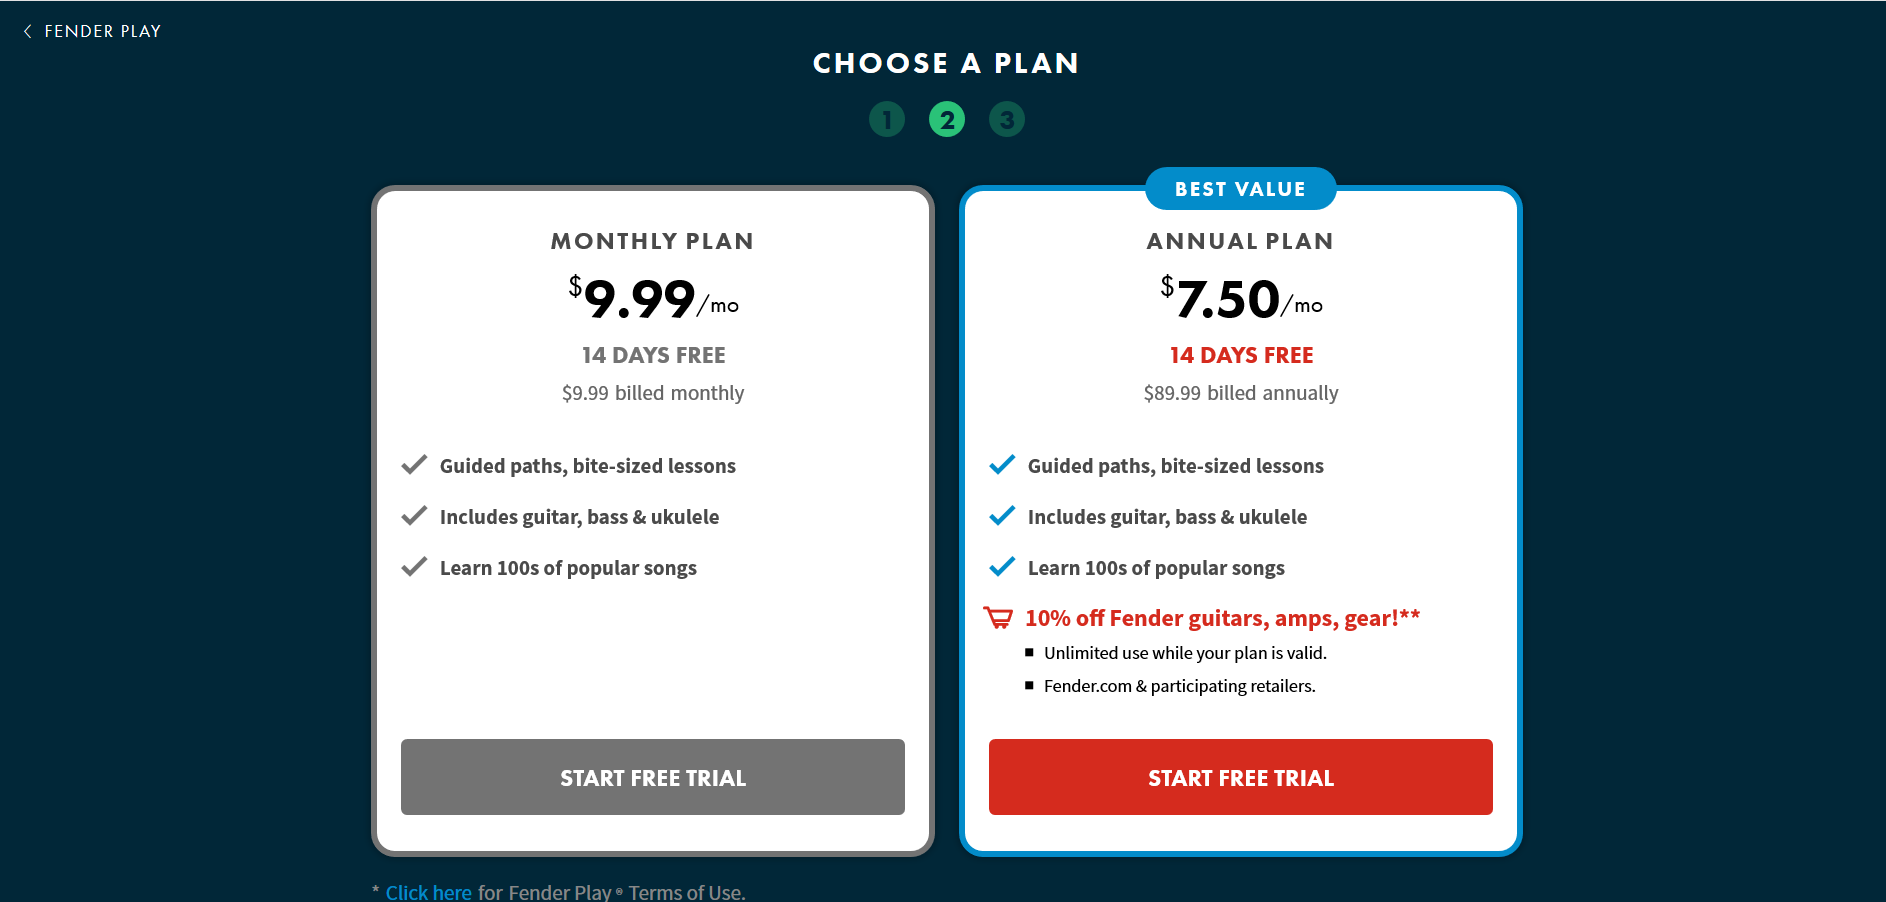
Task: Click blue checkmark beside Learn 100s of popular songs
Action: [x=1002, y=567]
